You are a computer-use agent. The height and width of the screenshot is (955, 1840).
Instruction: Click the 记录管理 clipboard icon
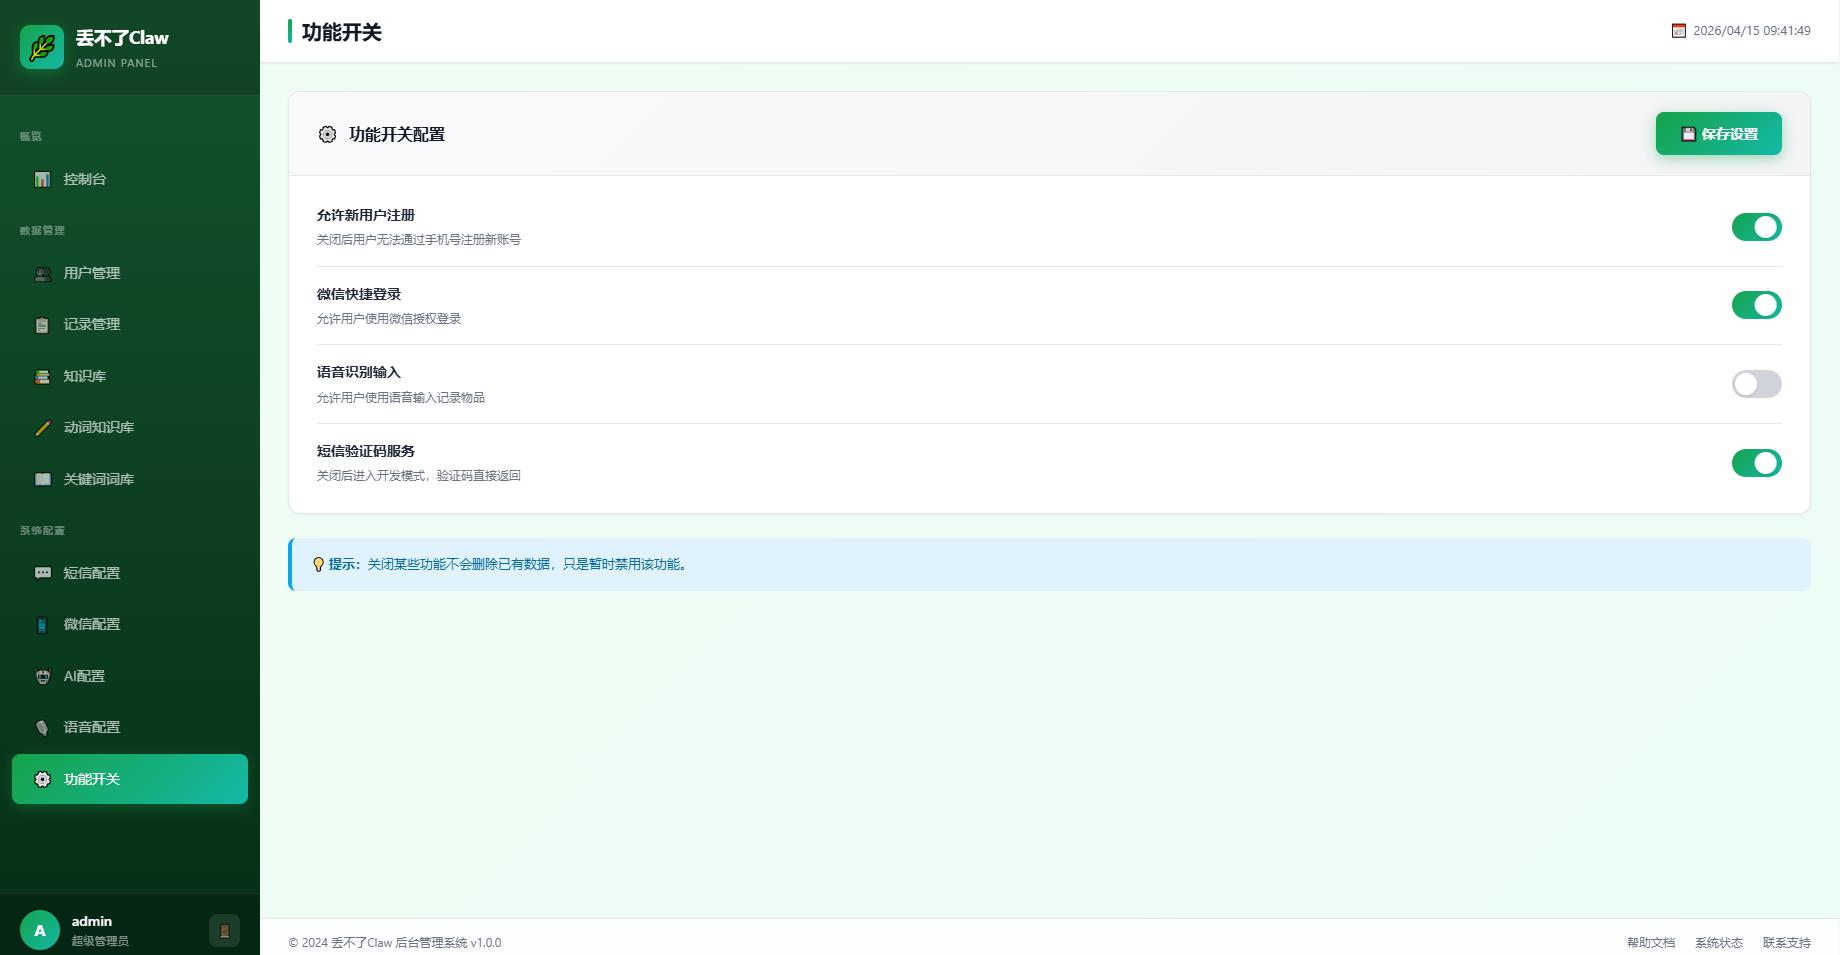pos(42,325)
